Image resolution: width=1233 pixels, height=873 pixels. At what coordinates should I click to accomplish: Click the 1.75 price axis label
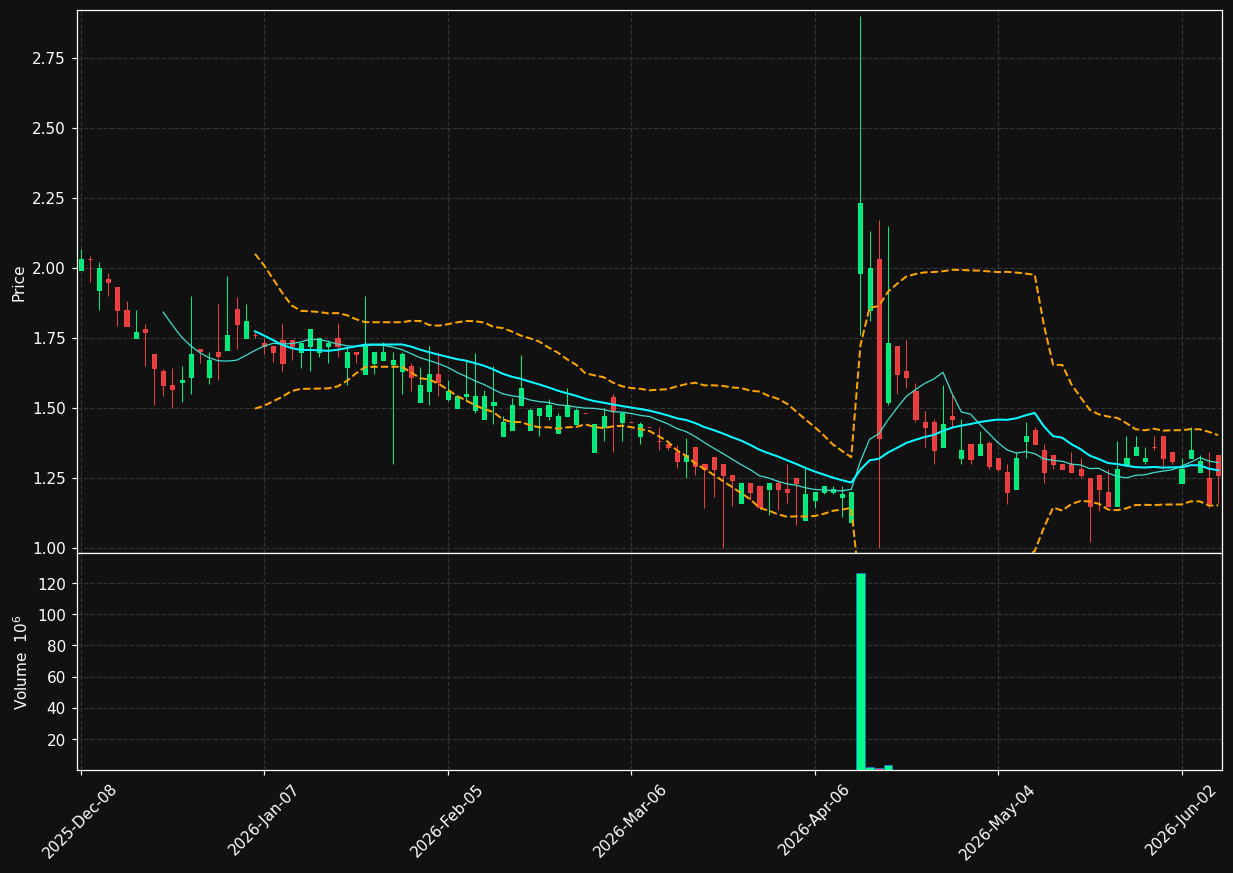click(48, 339)
